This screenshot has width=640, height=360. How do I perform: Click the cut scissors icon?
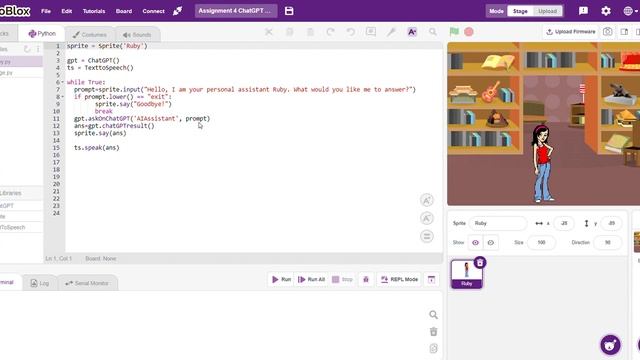point(269,32)
